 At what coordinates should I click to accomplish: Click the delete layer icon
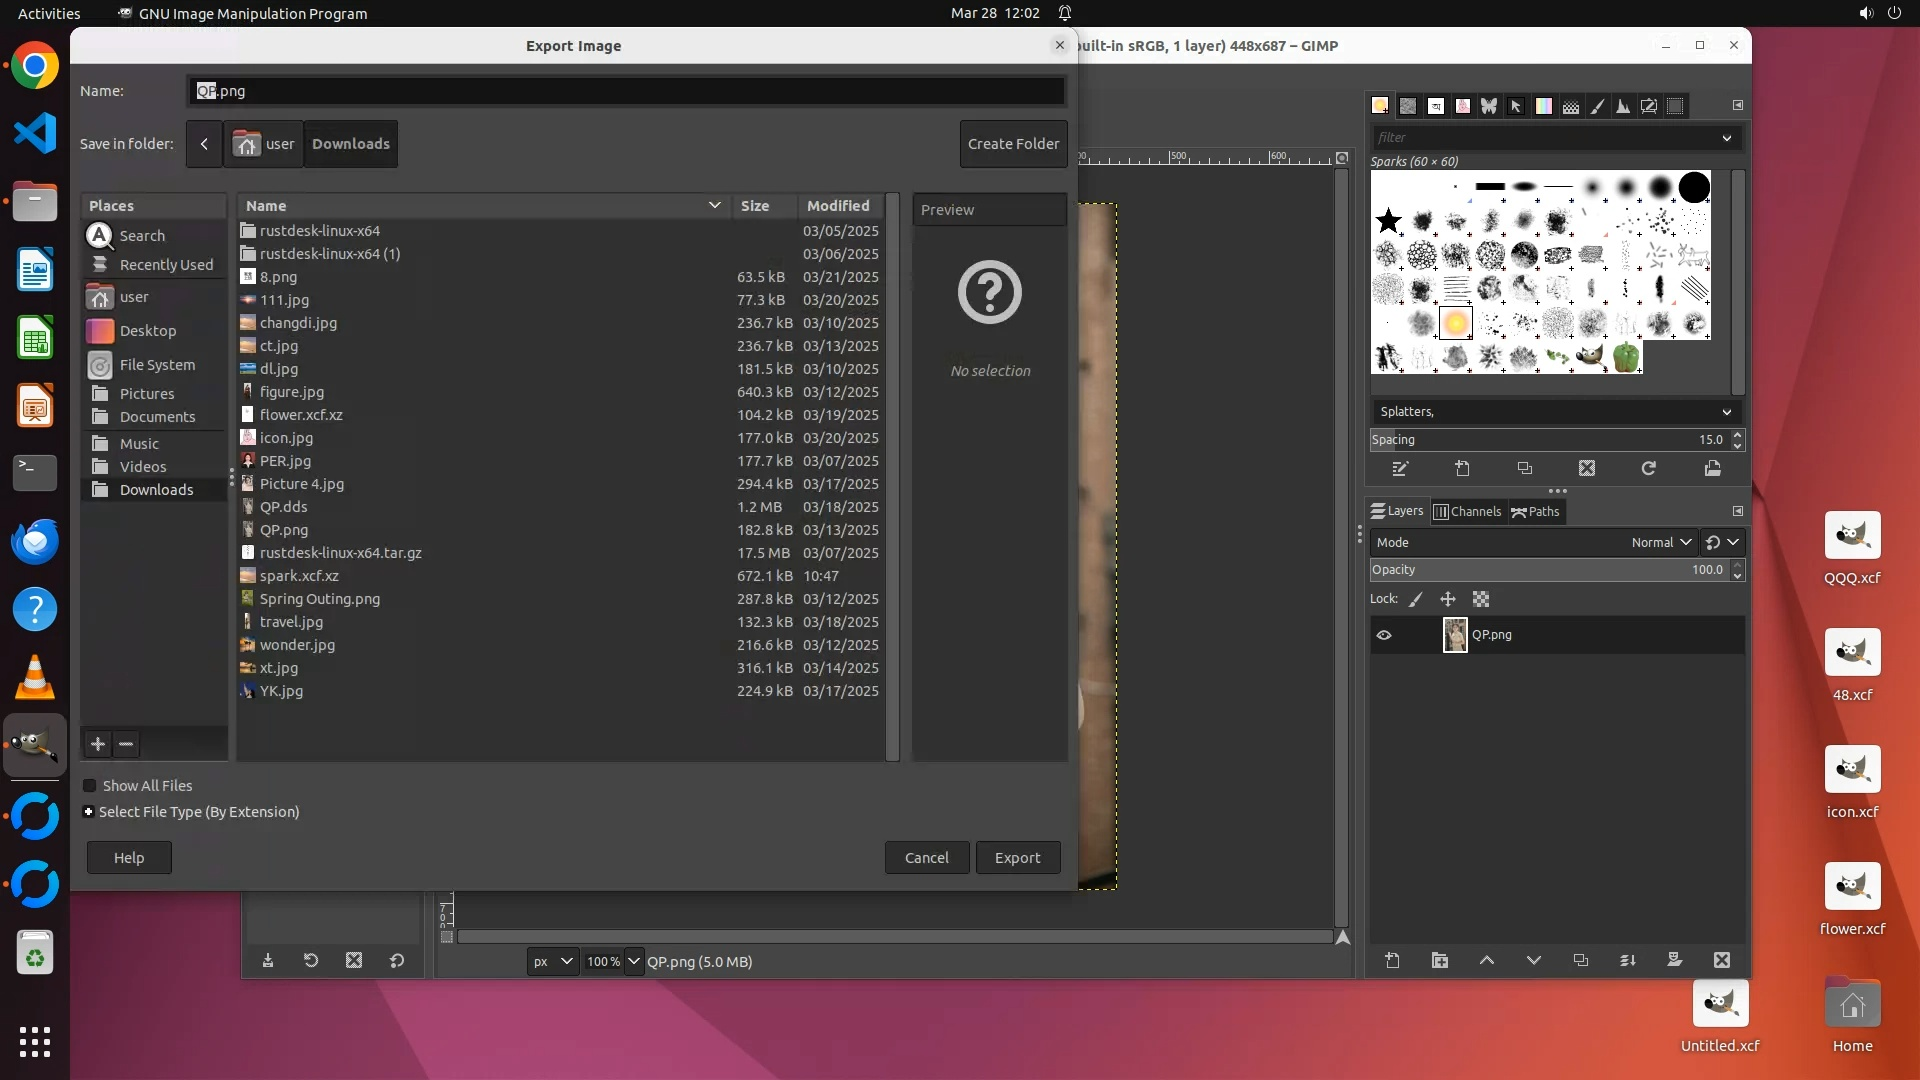pyautogui.click(x=1721, y=960)
